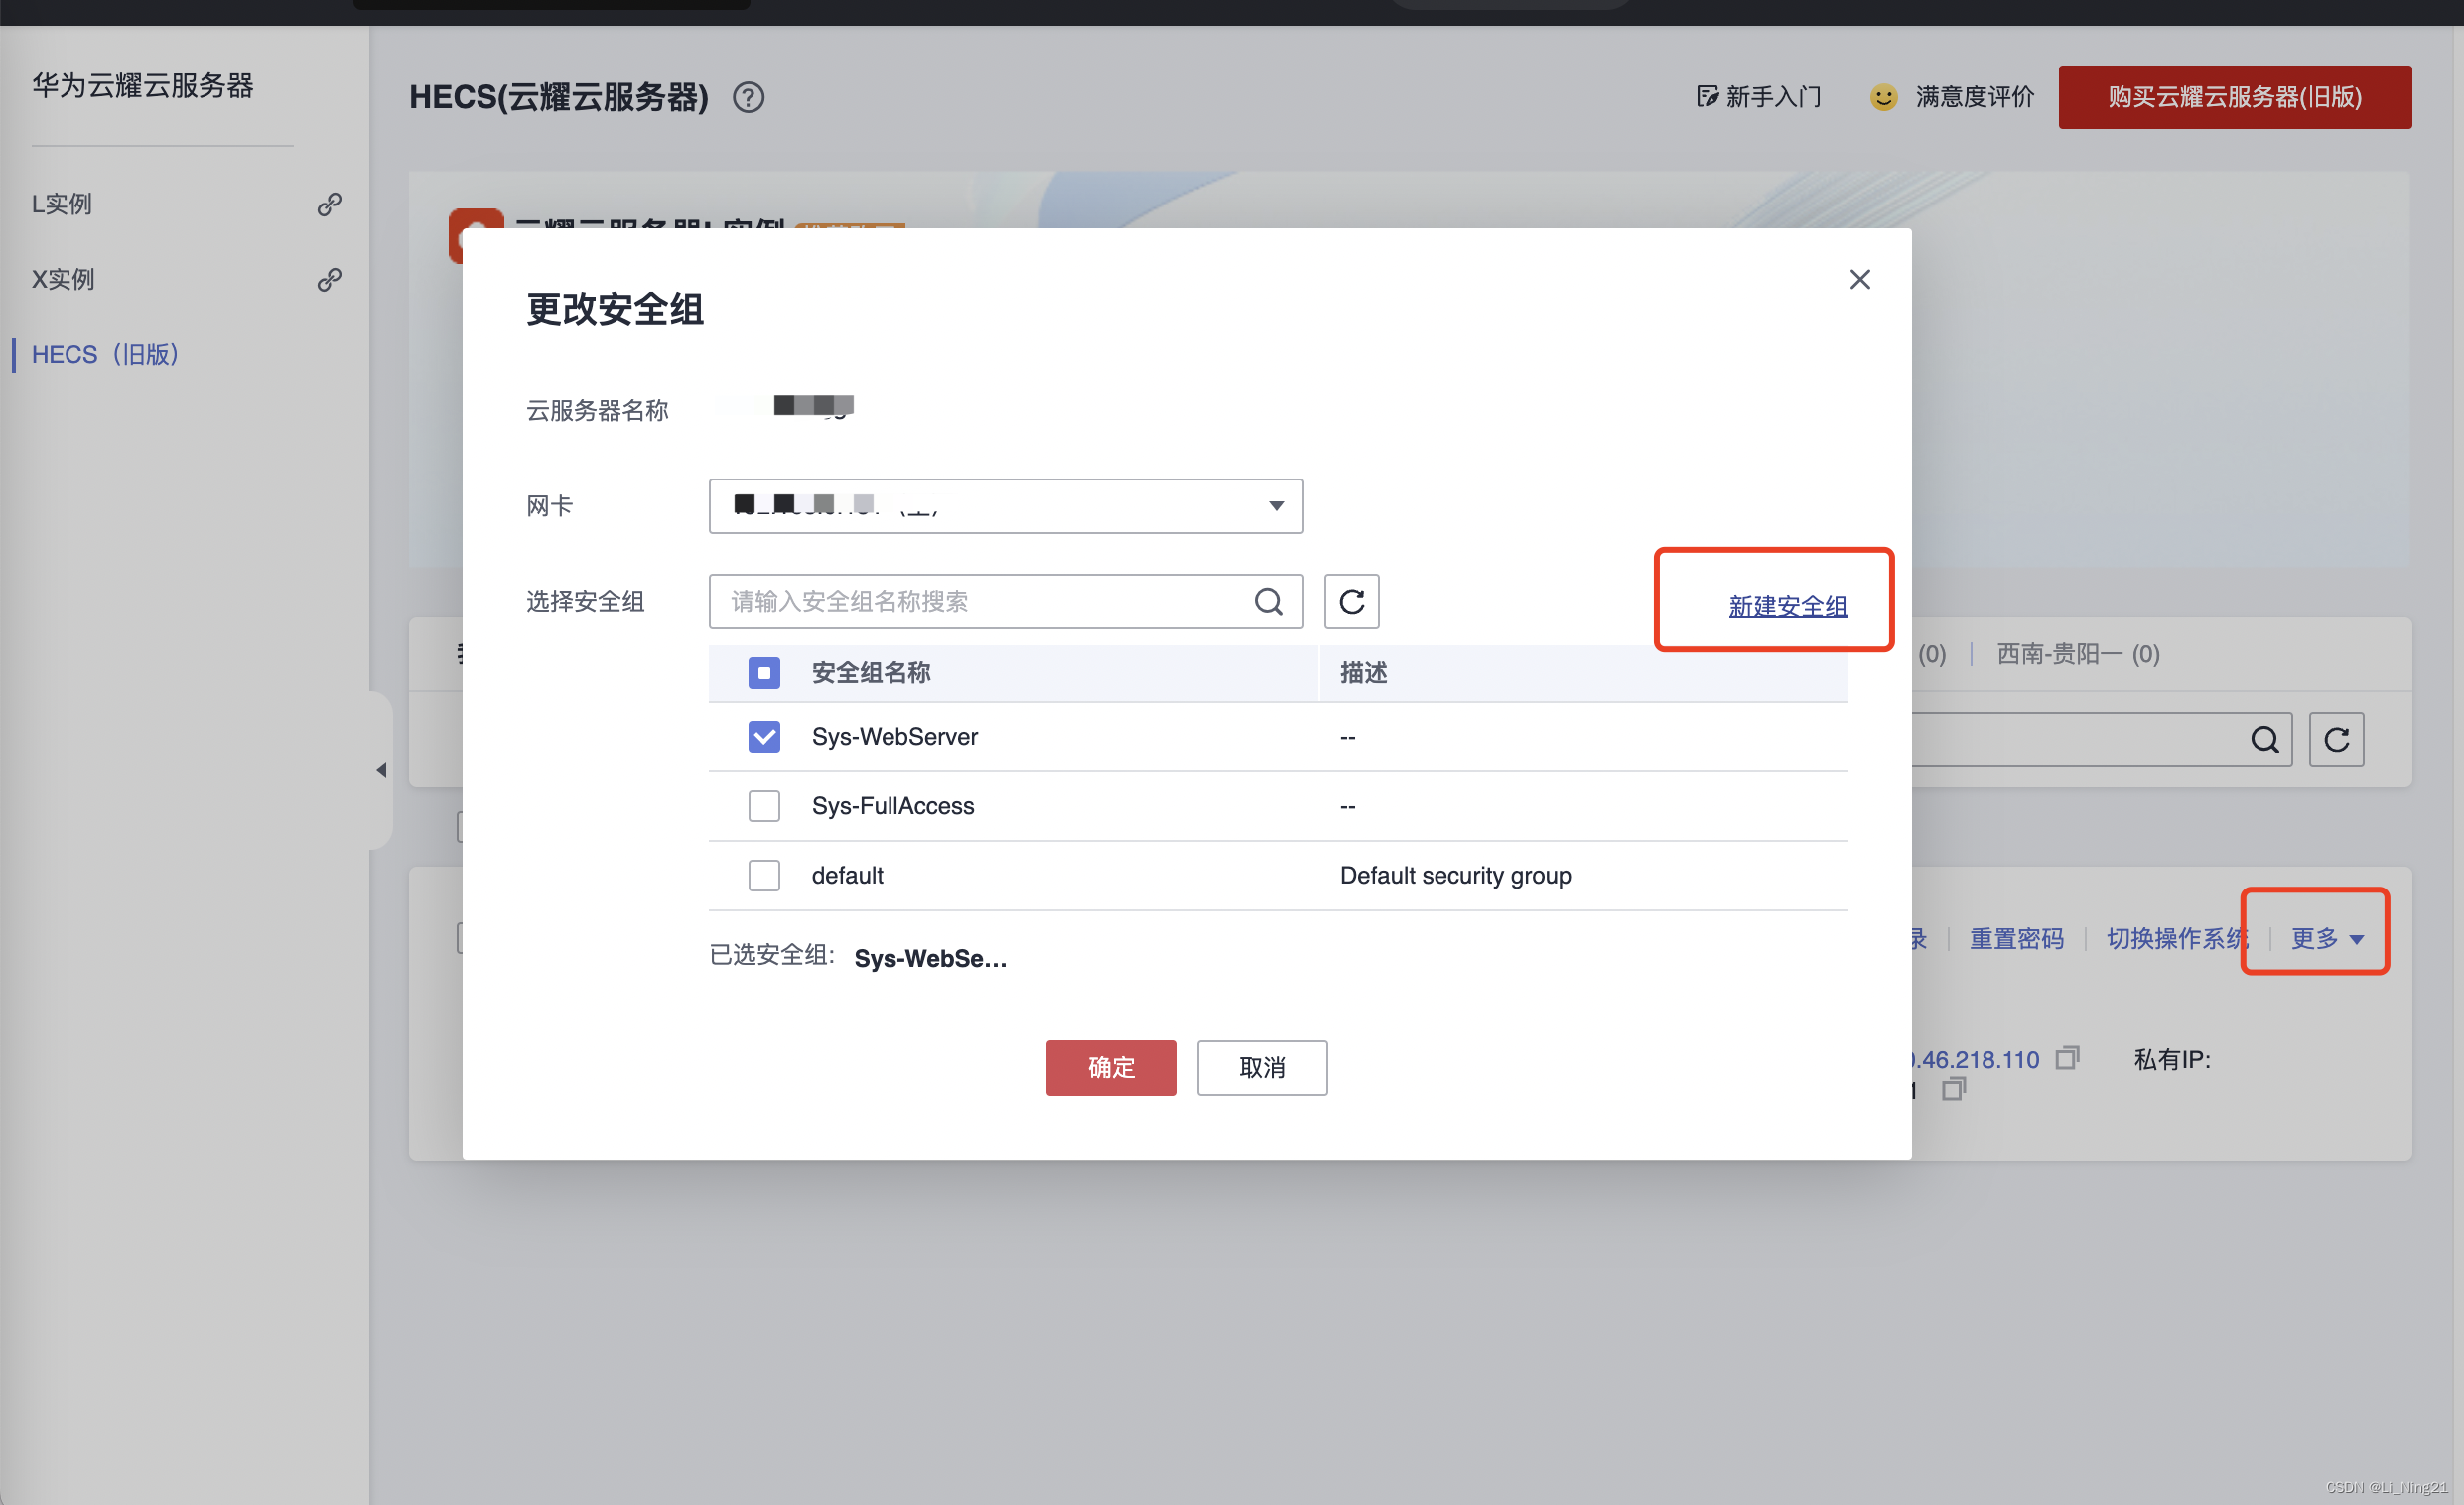
Task: Close the 更改安全组 dialog
Action: (1859, 280)
